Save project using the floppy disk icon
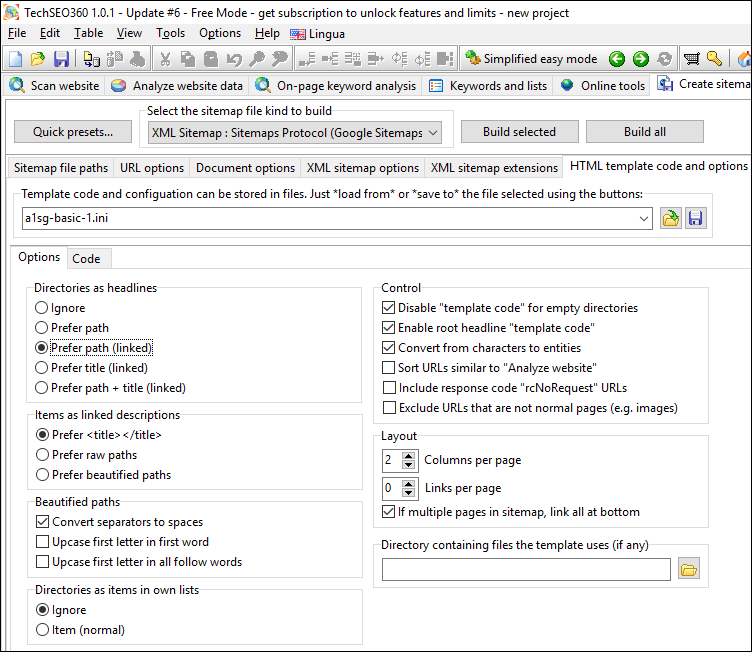Image resolution: width=752 pixels, height=652 pixels. click(61, 59)
